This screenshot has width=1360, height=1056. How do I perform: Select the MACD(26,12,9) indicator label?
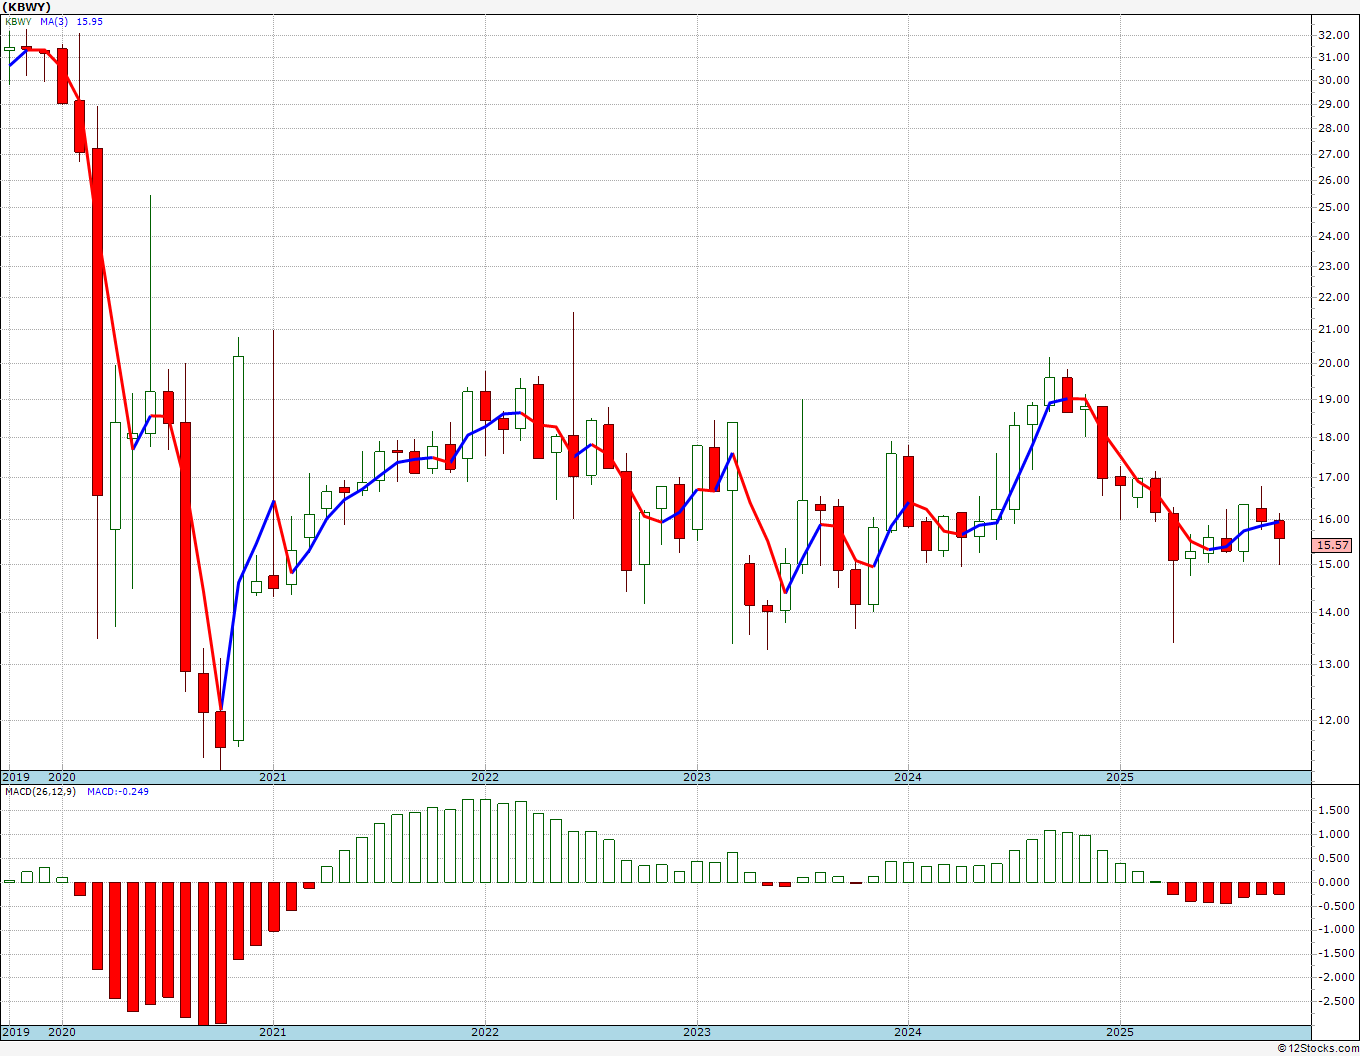coord(40,792)
